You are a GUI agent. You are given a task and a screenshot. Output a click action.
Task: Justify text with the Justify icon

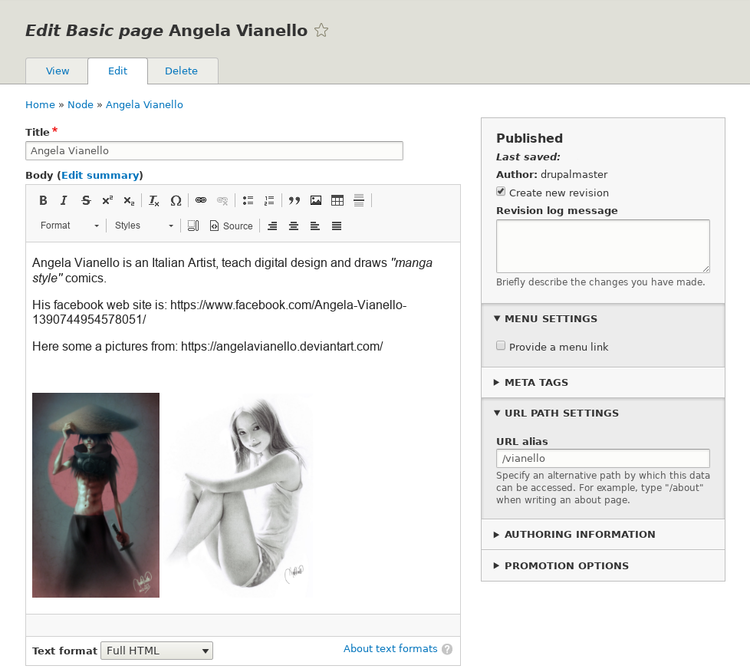pyautogui.click(x=337, y=226)
